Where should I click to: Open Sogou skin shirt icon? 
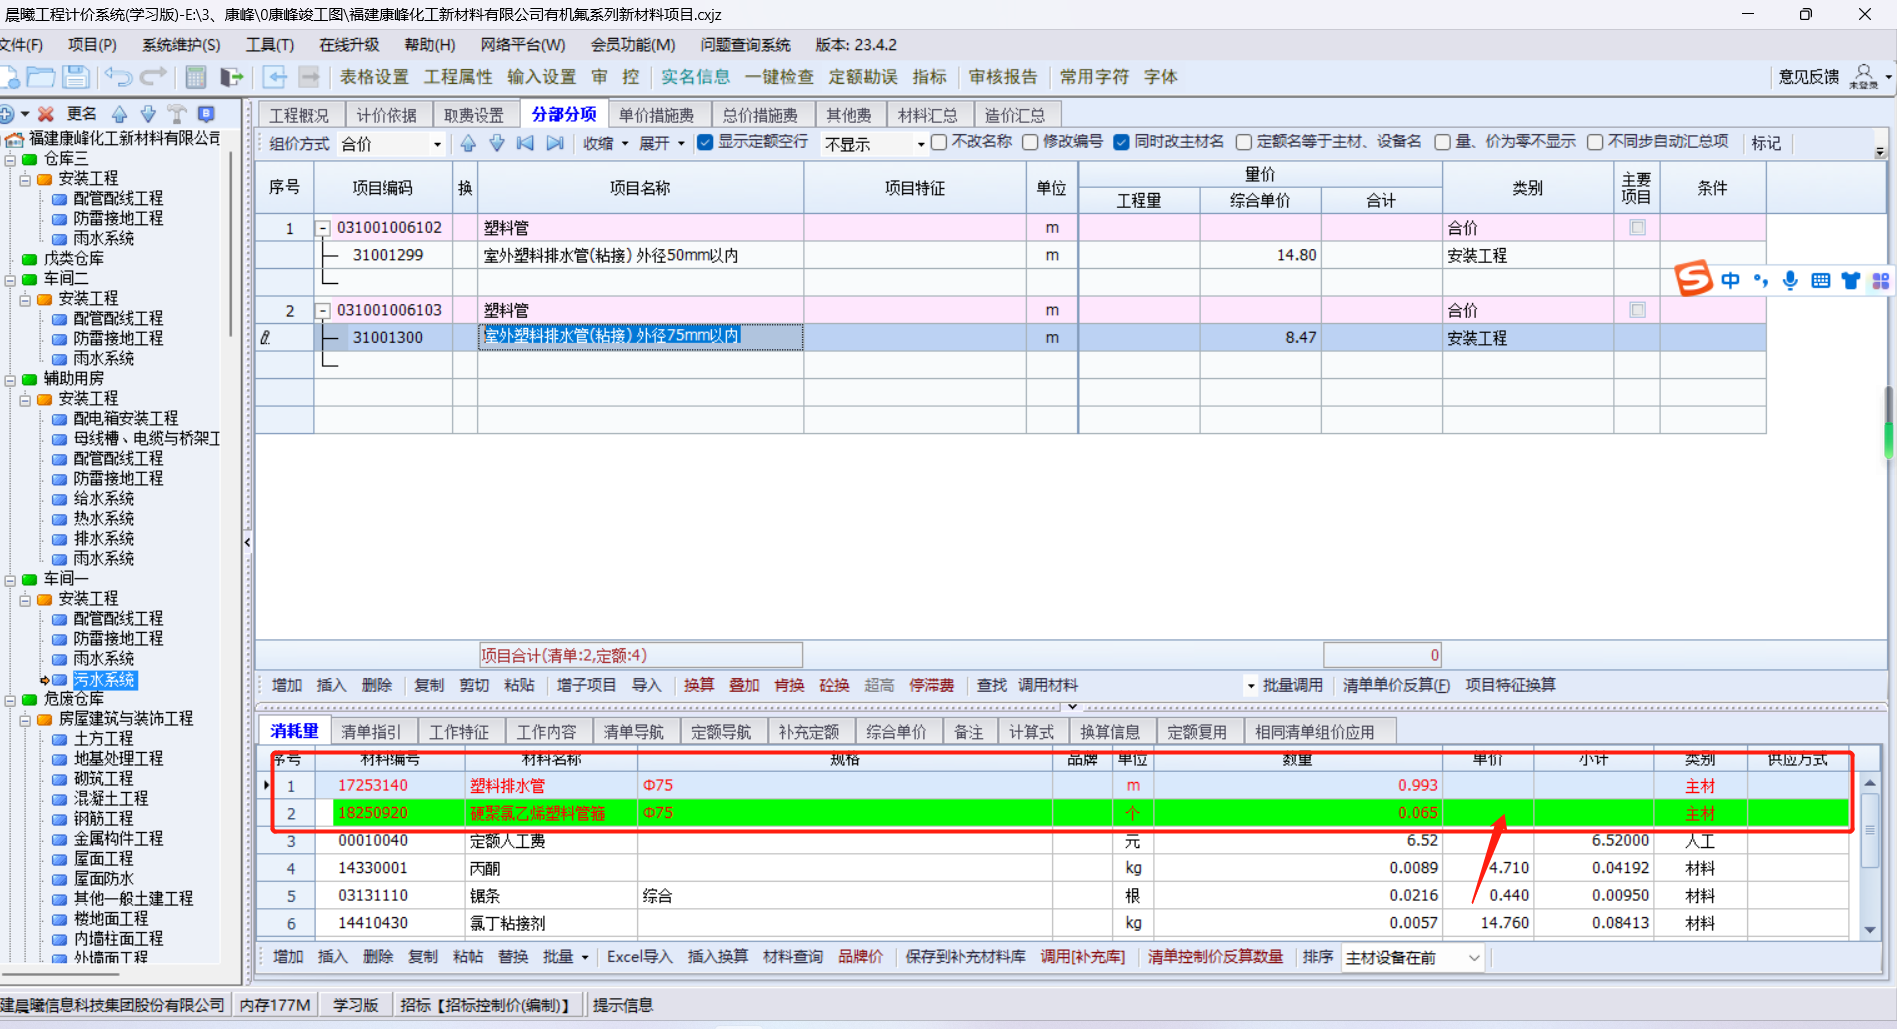point(1851,281)
